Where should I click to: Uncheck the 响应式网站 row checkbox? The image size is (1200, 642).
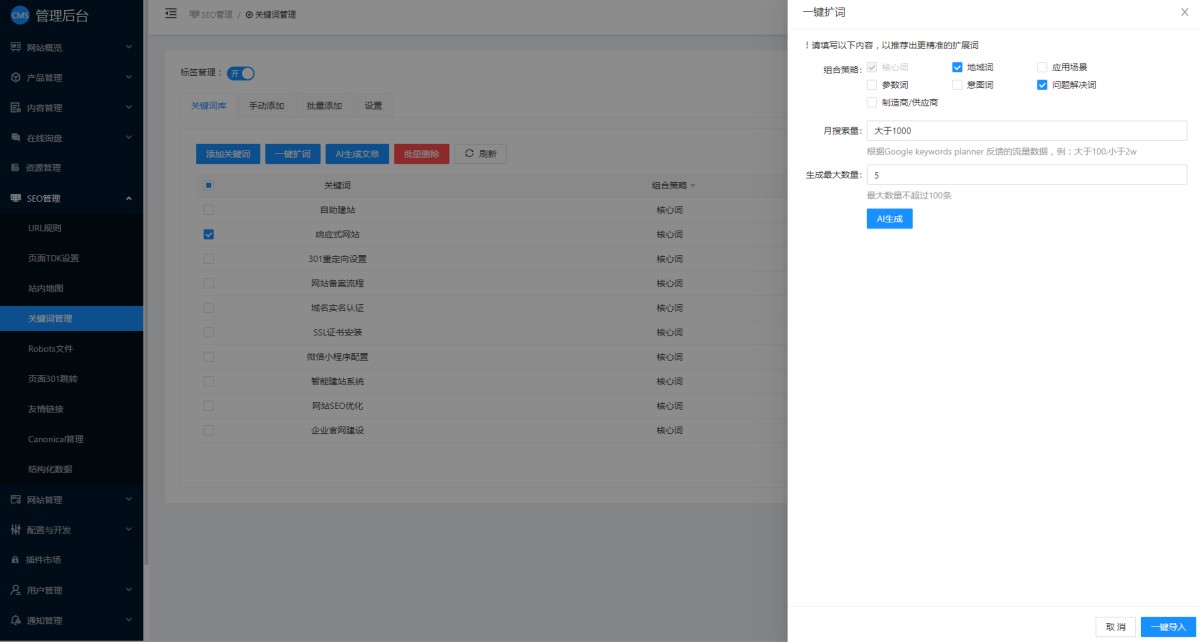[208, 234]
